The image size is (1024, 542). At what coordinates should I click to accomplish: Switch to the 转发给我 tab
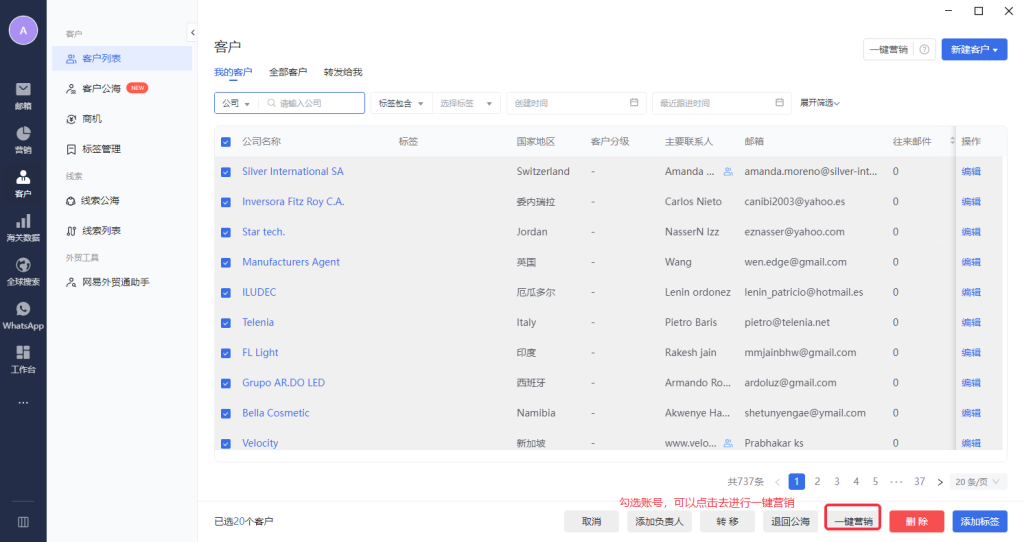(x=342, y=72)
